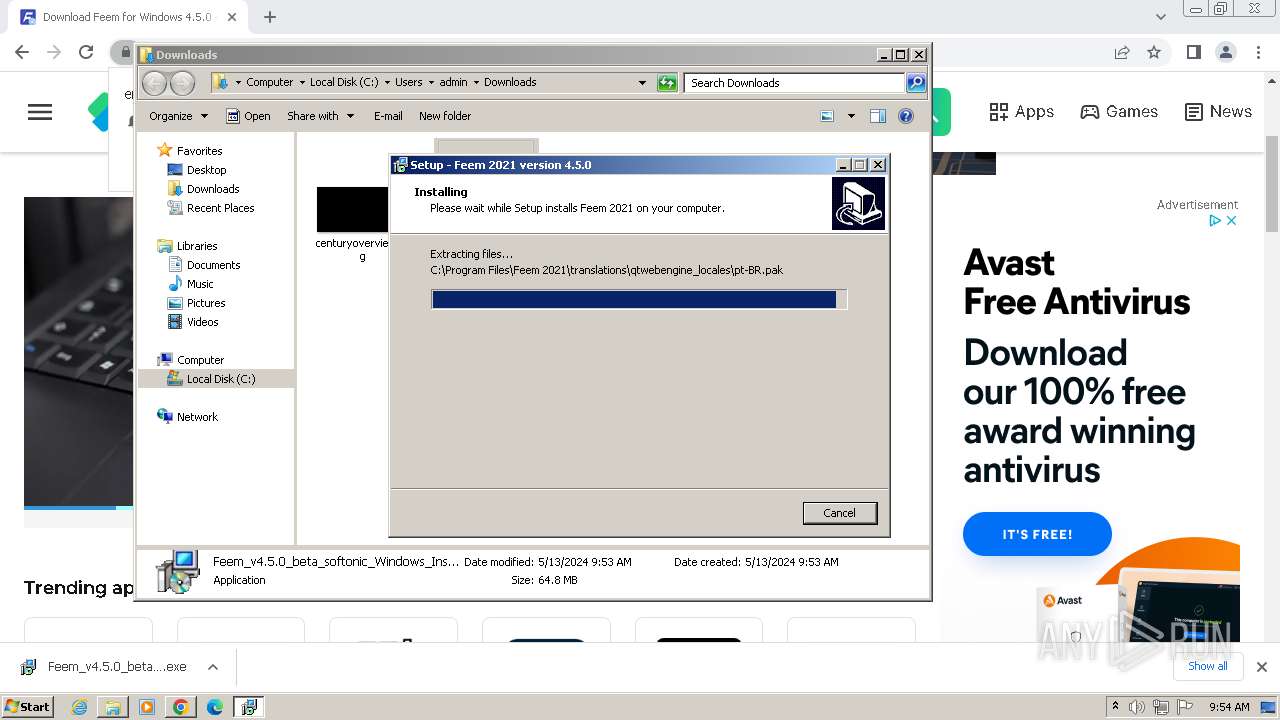Open Chrome three-dot menu
Viewport: 1280px width, 720px height.
click(1258, 52)
